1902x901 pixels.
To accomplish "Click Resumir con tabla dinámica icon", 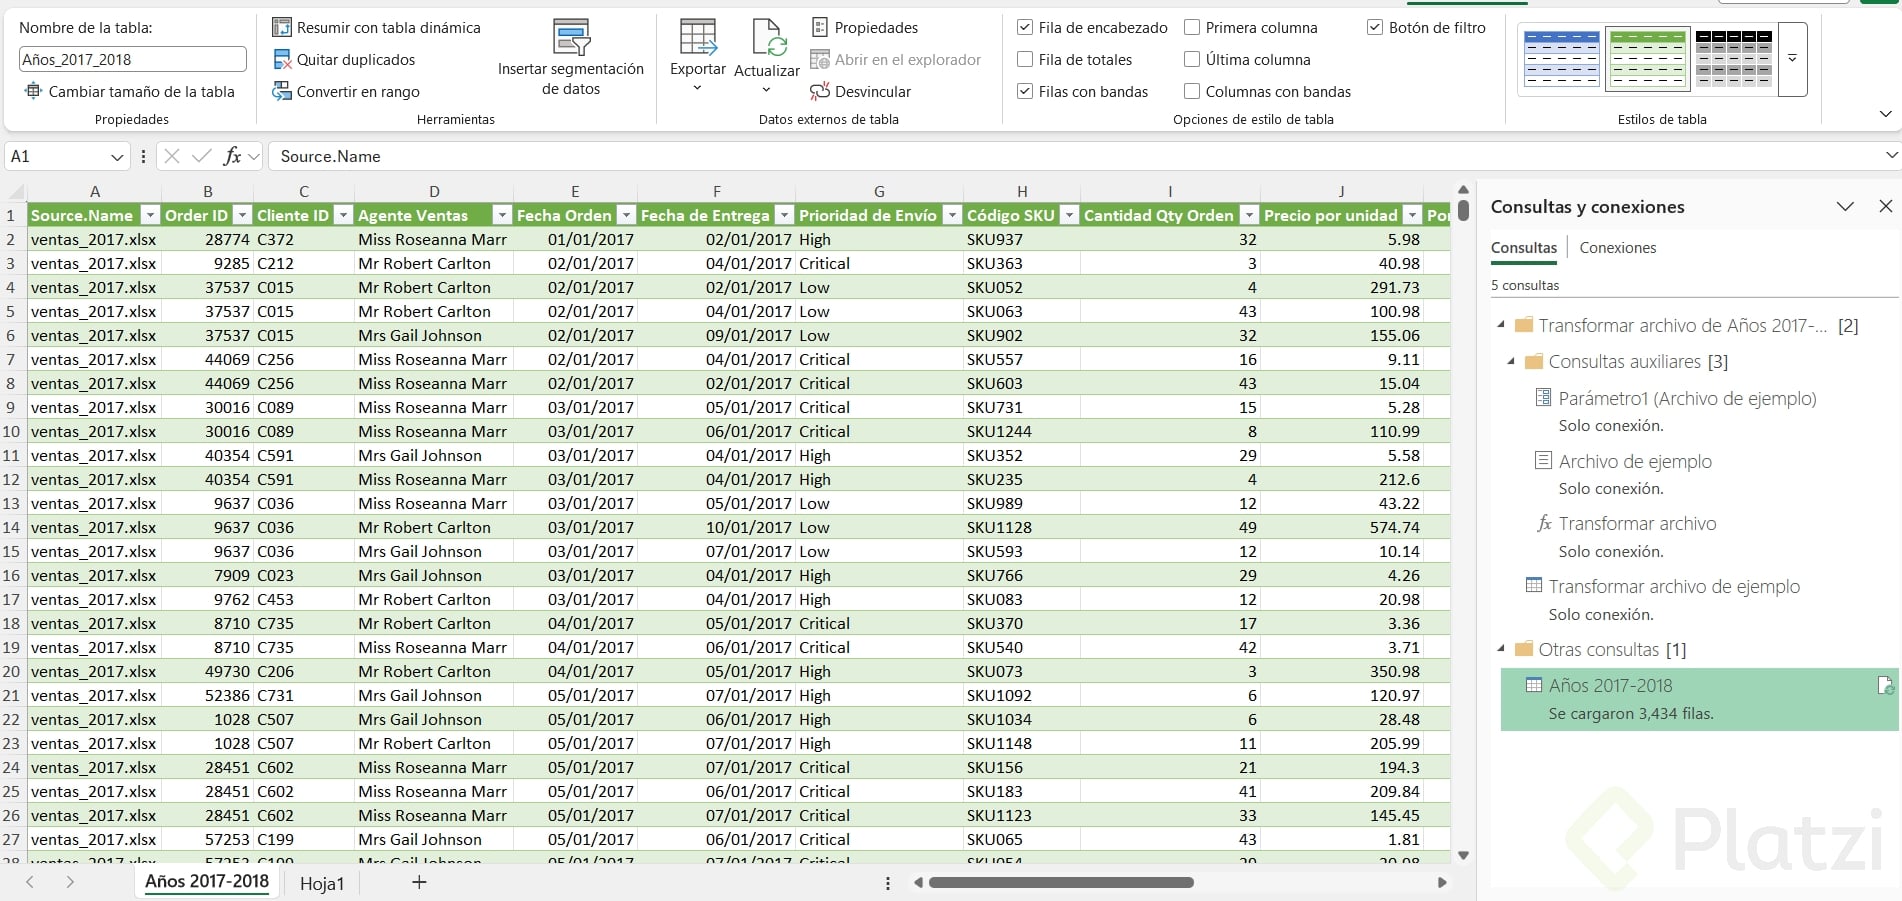I will (x=282, y=28).
